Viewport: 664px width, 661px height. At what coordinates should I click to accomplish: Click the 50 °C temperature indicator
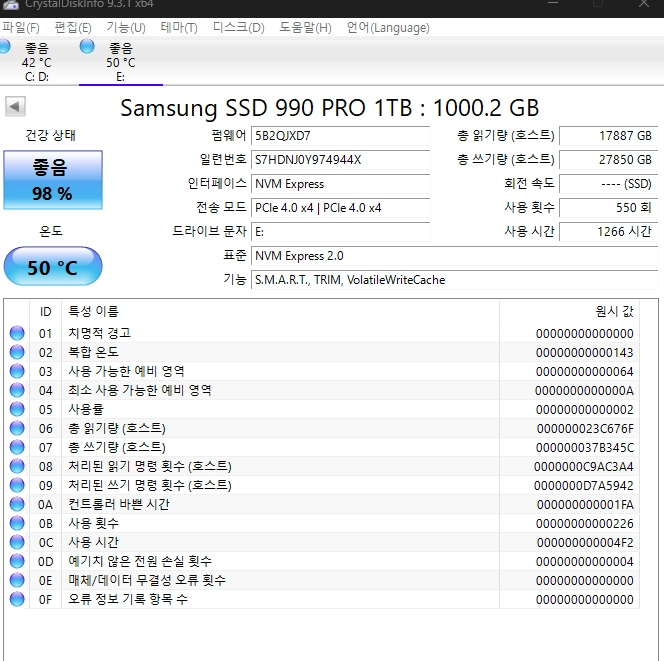[x=53, y=267]
